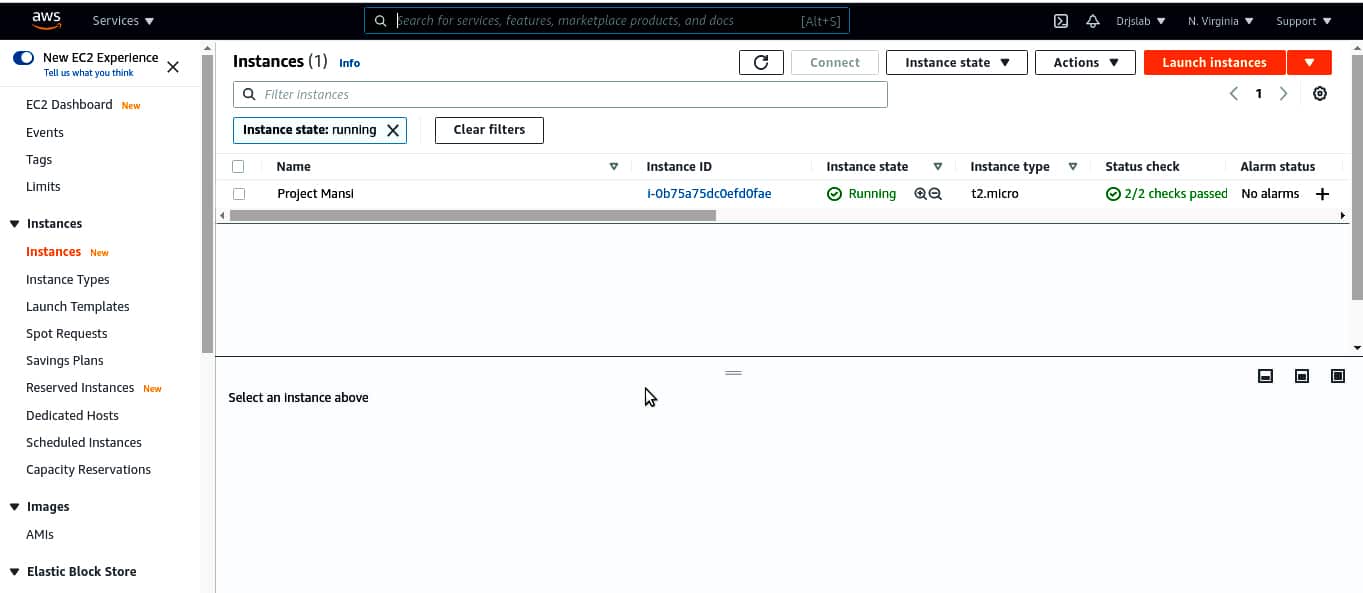Maximize details panel using the rightmost layout icon
Image resolution: width=1363 pixels, height=593 pixels.
click(1338, 376)
